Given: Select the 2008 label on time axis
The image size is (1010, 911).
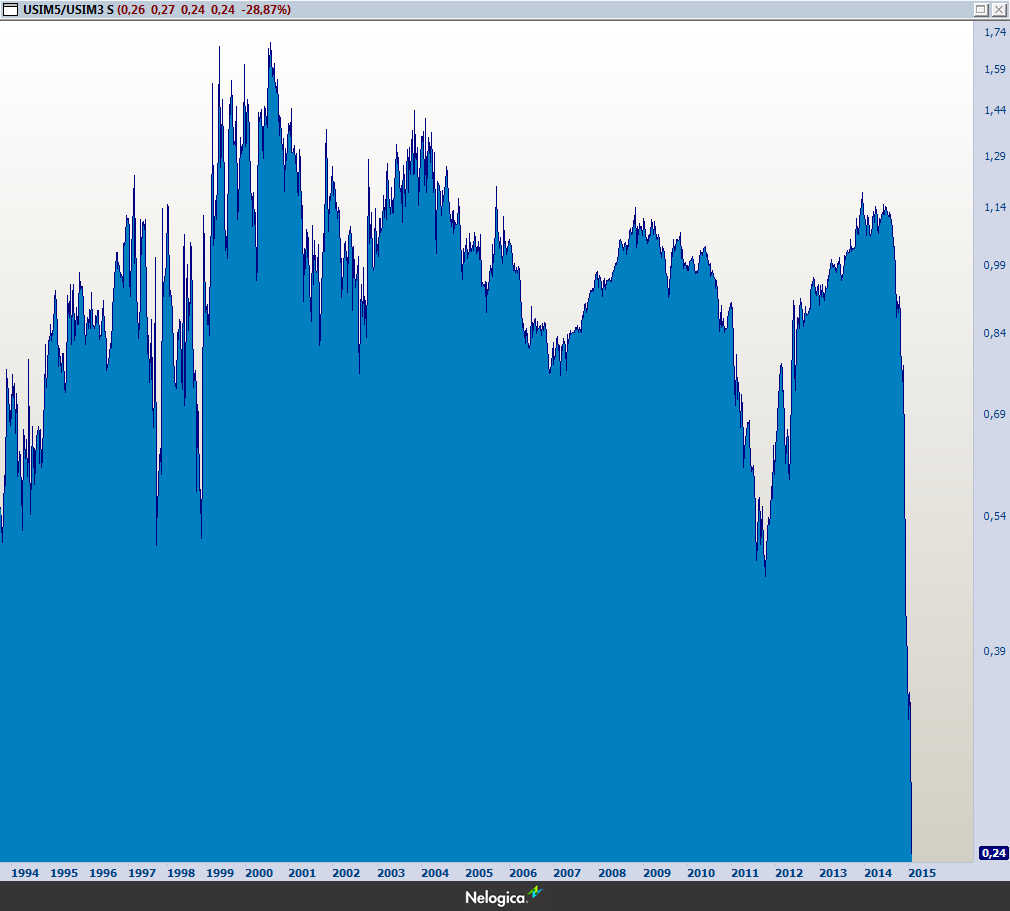Looking at the screenshot, I should [x=612, y=873].
